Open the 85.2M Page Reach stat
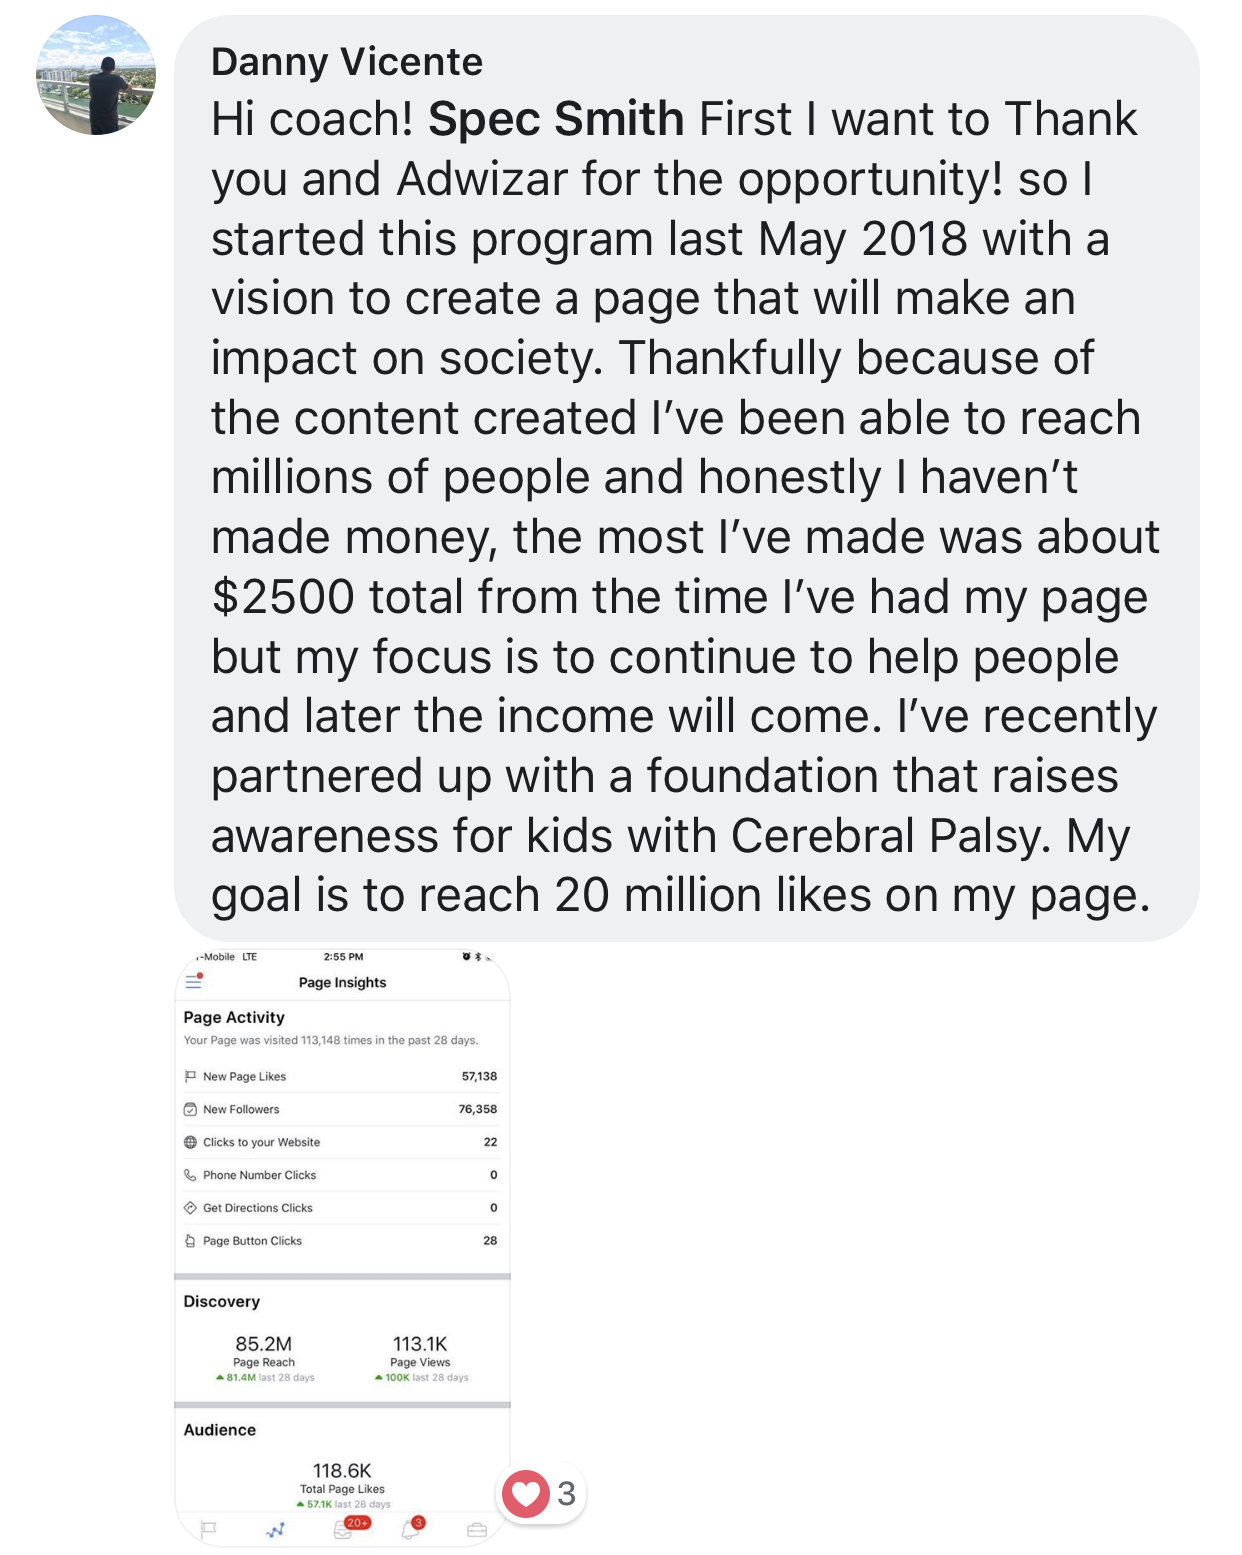1242x1555 pixels. point(264,1351)
